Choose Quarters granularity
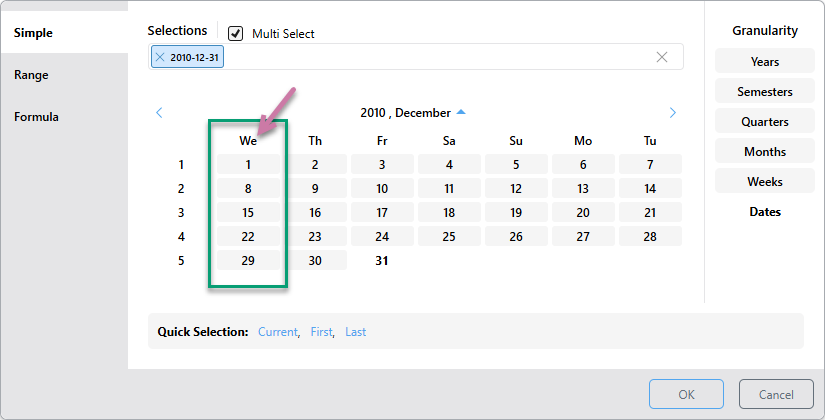 [764, 122]
